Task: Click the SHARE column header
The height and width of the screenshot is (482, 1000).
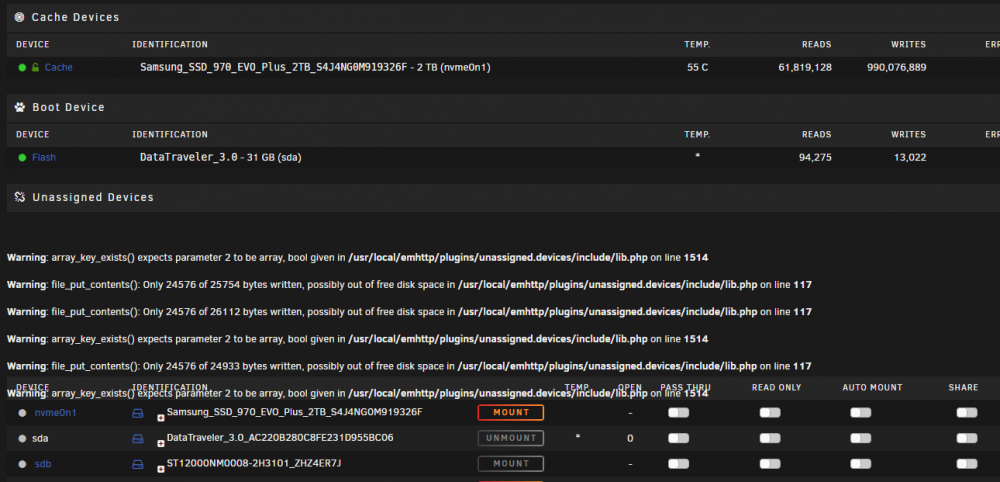Action: [963, 388]
